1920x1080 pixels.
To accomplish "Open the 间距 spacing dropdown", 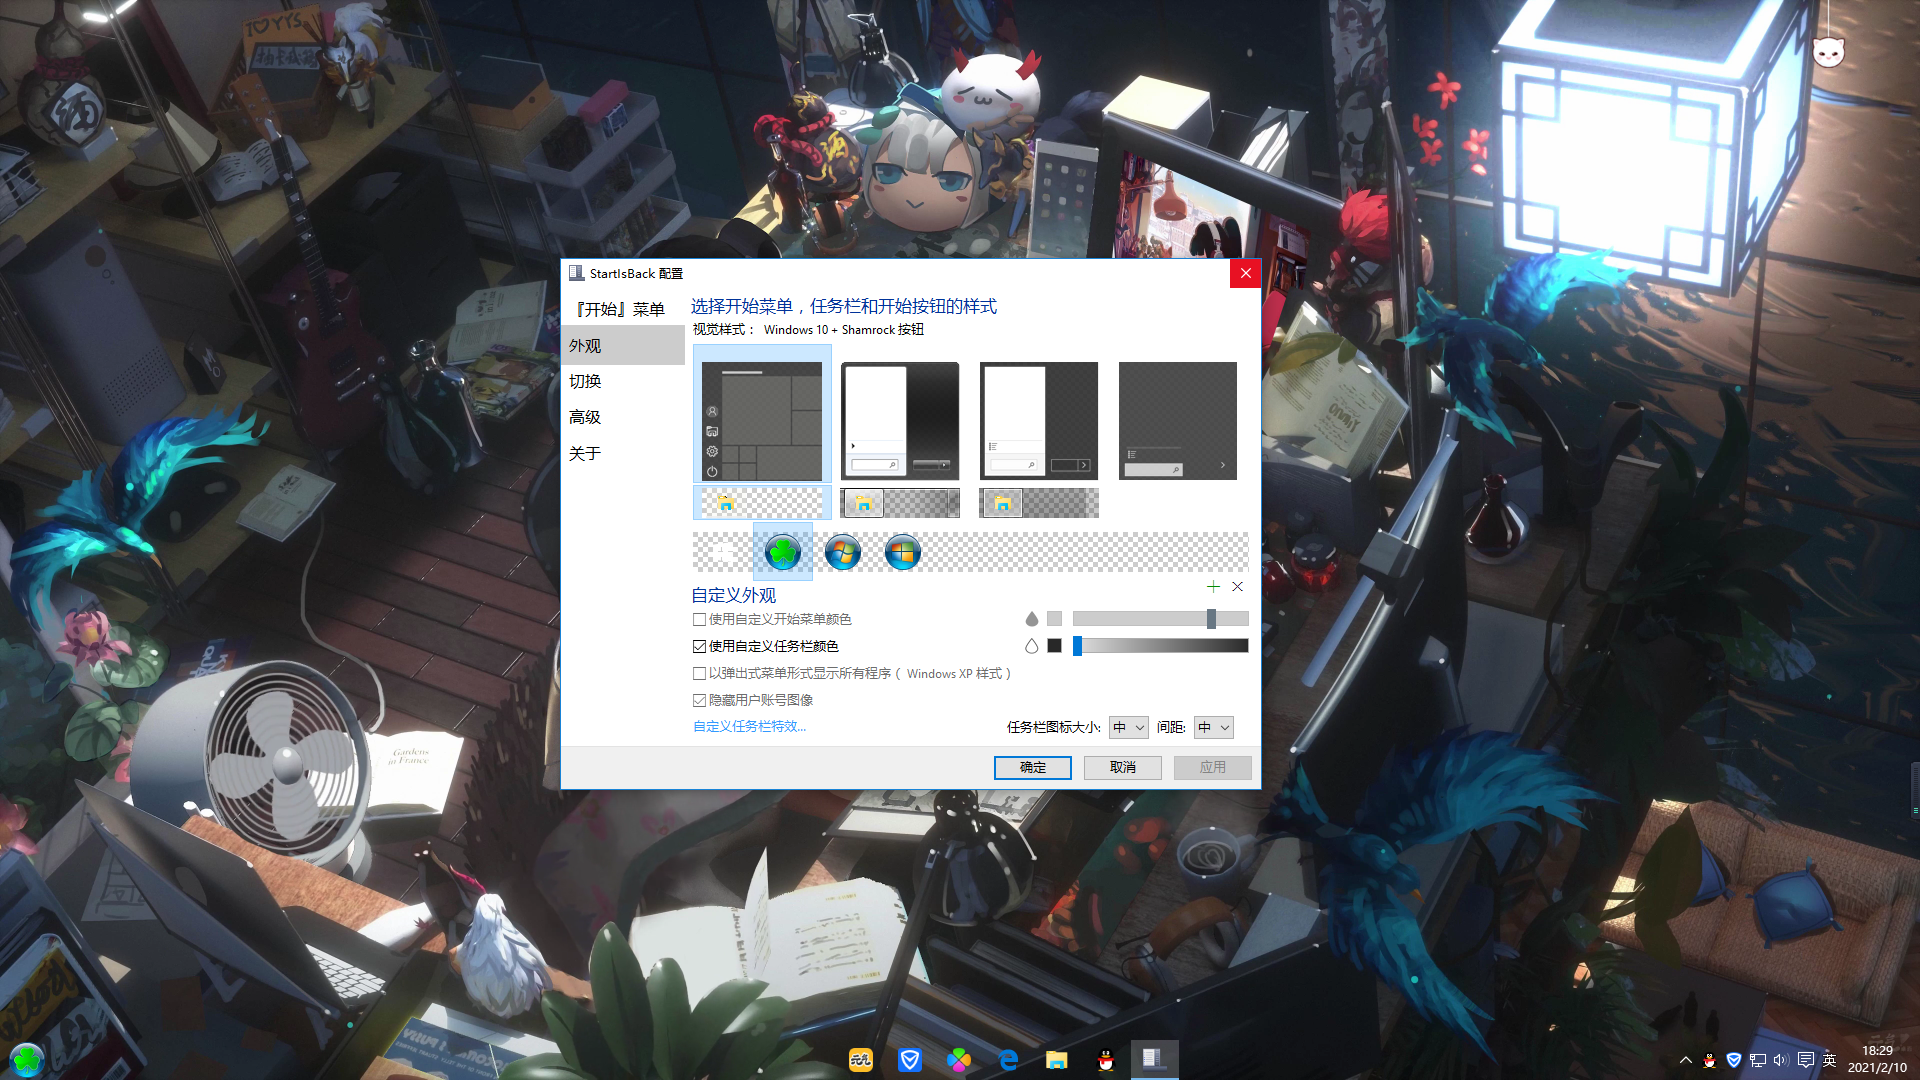I will tap(1213, 728).
